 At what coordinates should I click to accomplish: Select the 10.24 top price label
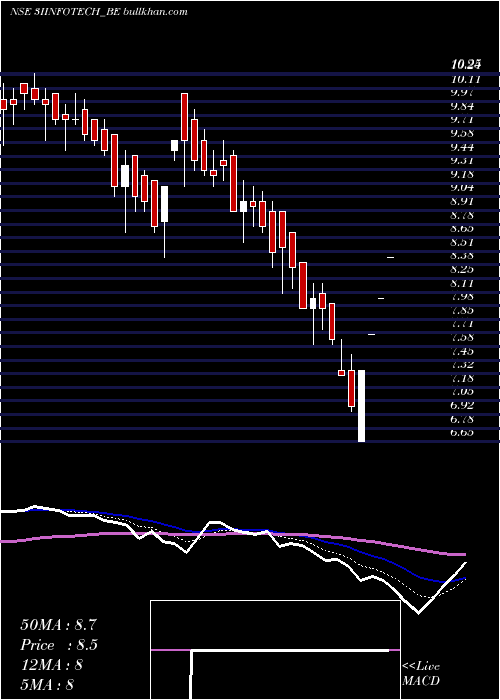[x=466, y=65]
